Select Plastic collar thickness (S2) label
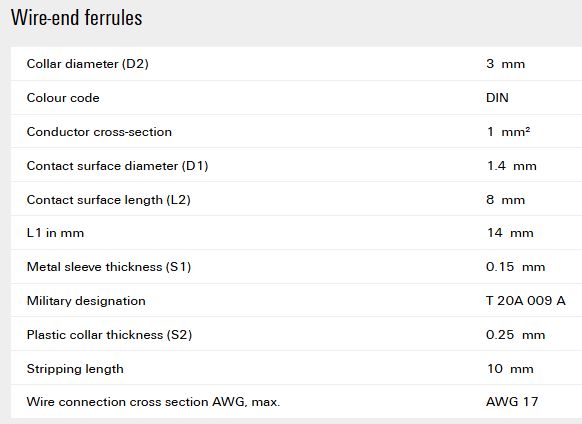Screen dimensions: 582x424 pyautogui.click(x=109, y=335)
